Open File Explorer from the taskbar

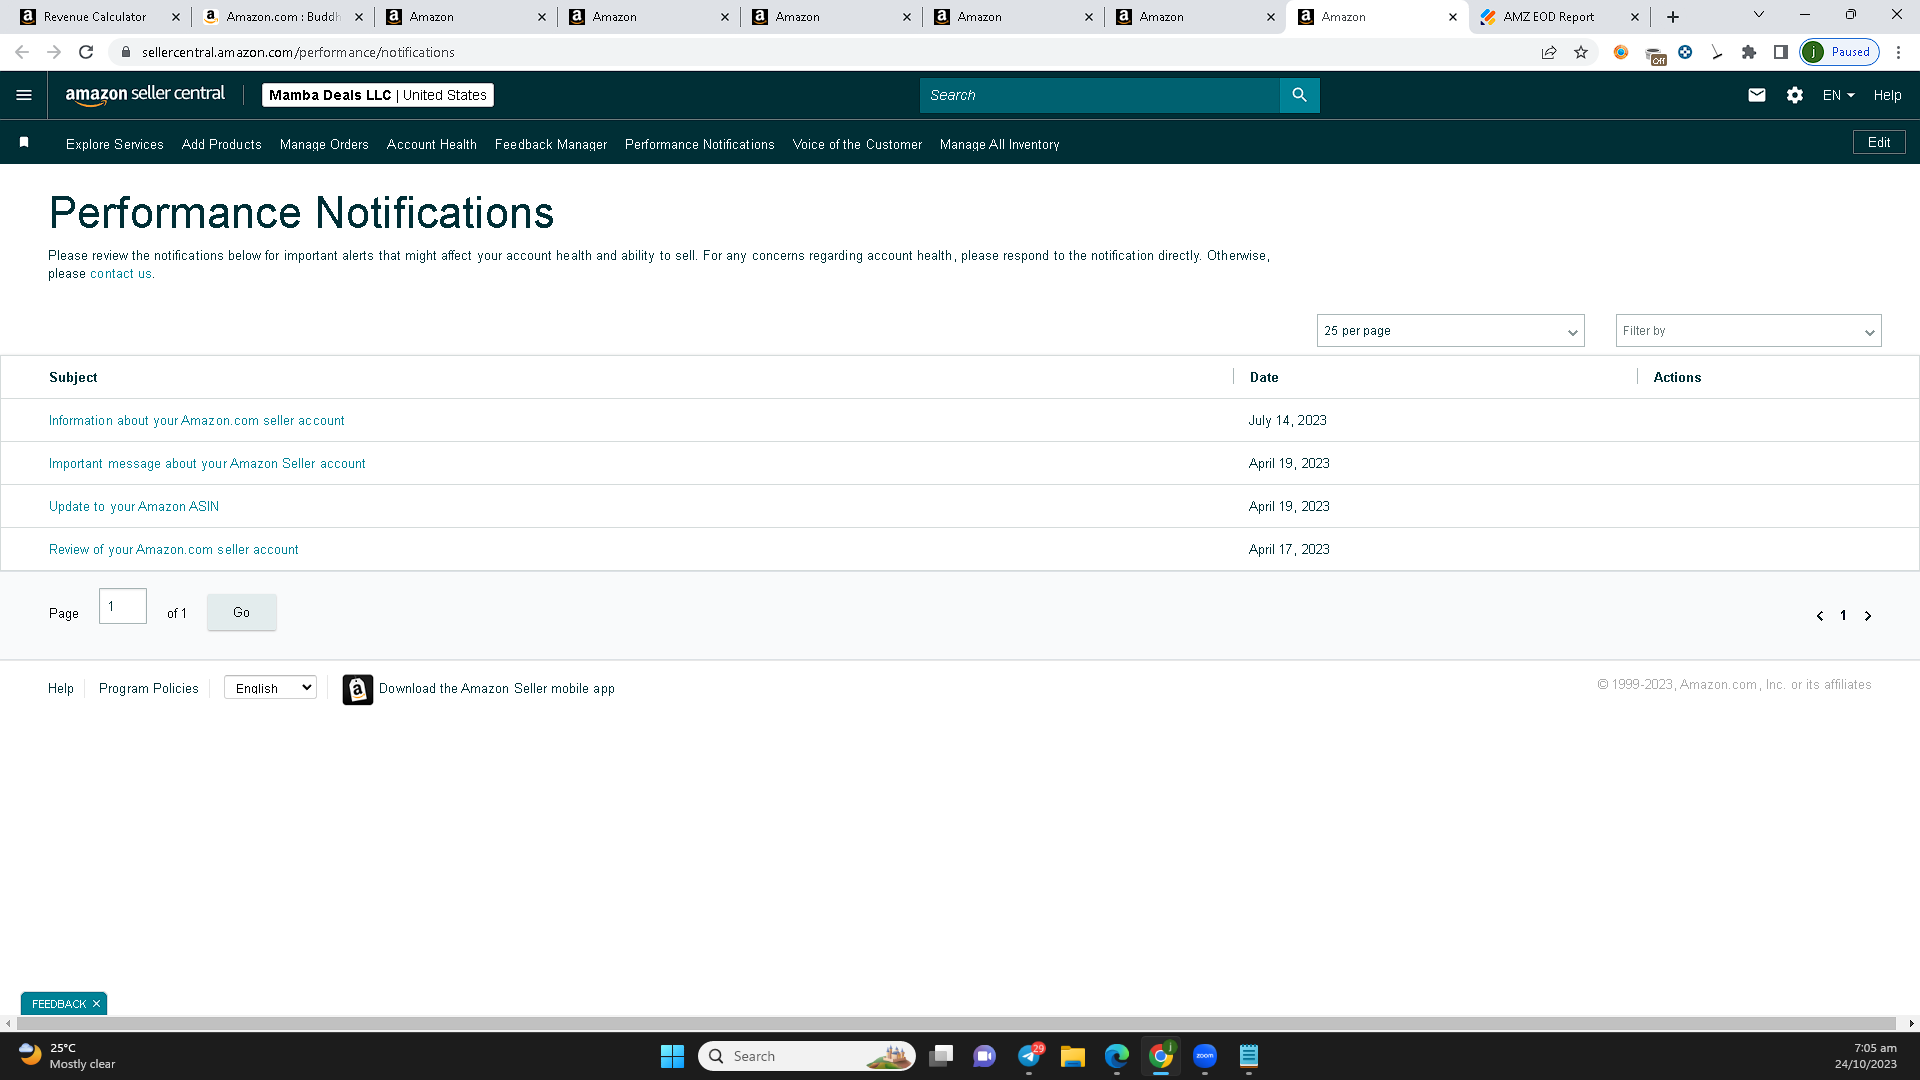click(1073, 1056)
